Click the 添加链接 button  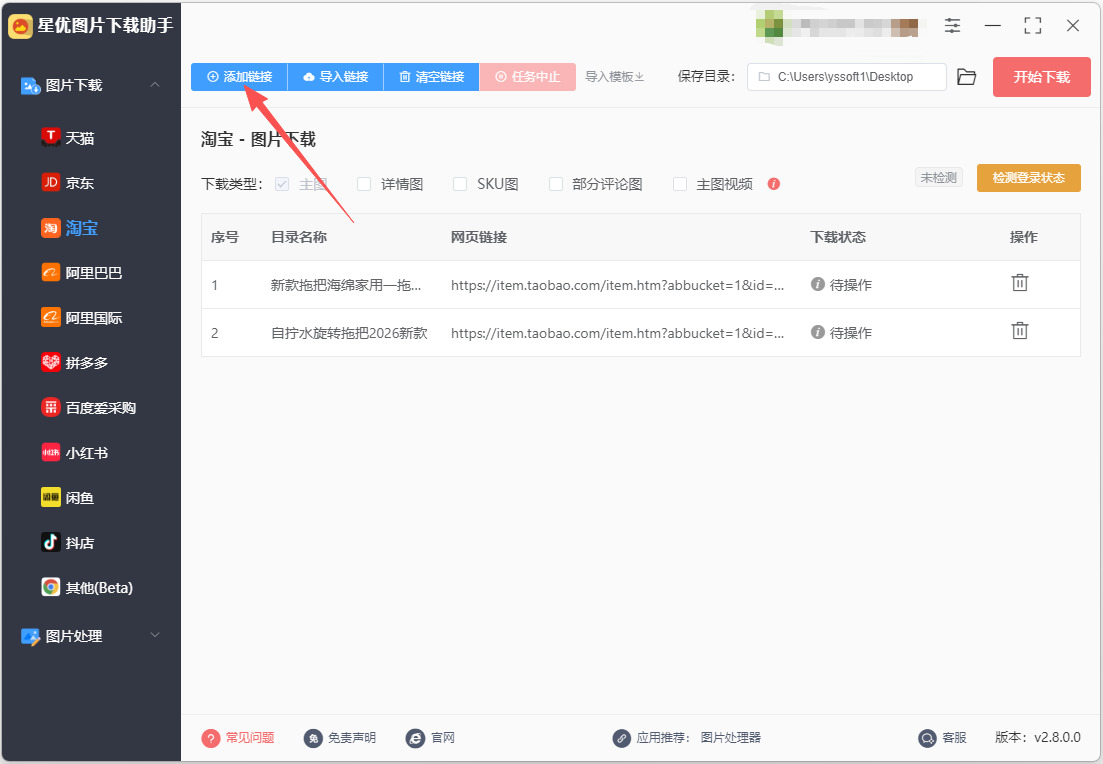[239, 77]
